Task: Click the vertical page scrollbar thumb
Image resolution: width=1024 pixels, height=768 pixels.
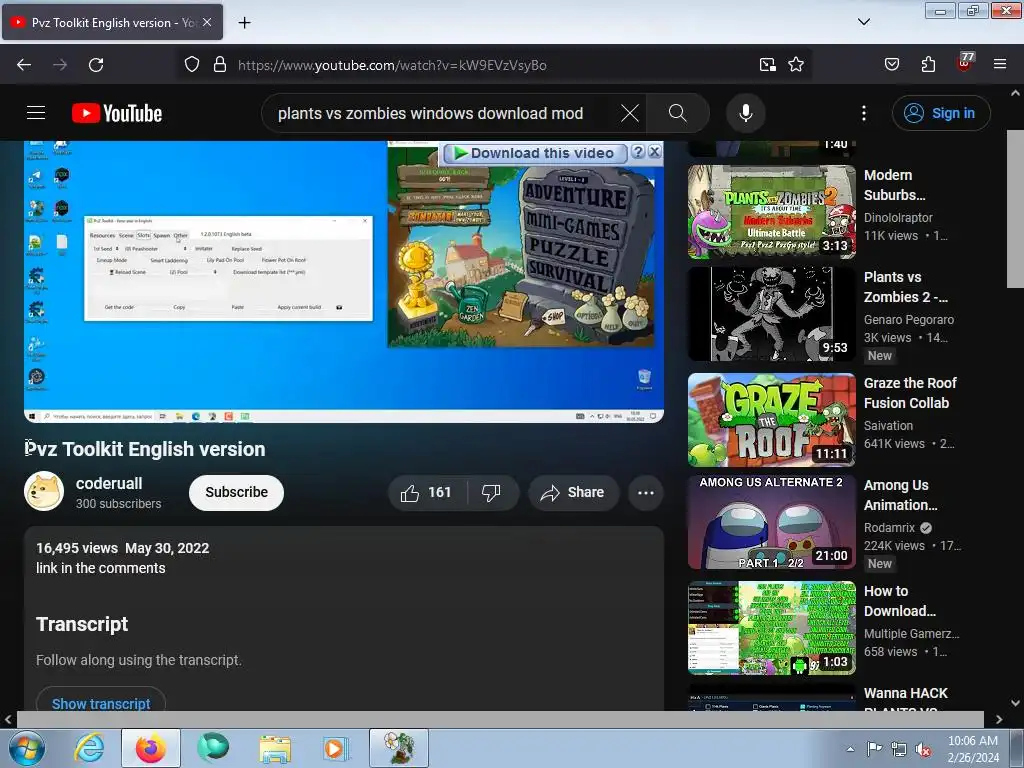Action: (x=1015, y=209)
